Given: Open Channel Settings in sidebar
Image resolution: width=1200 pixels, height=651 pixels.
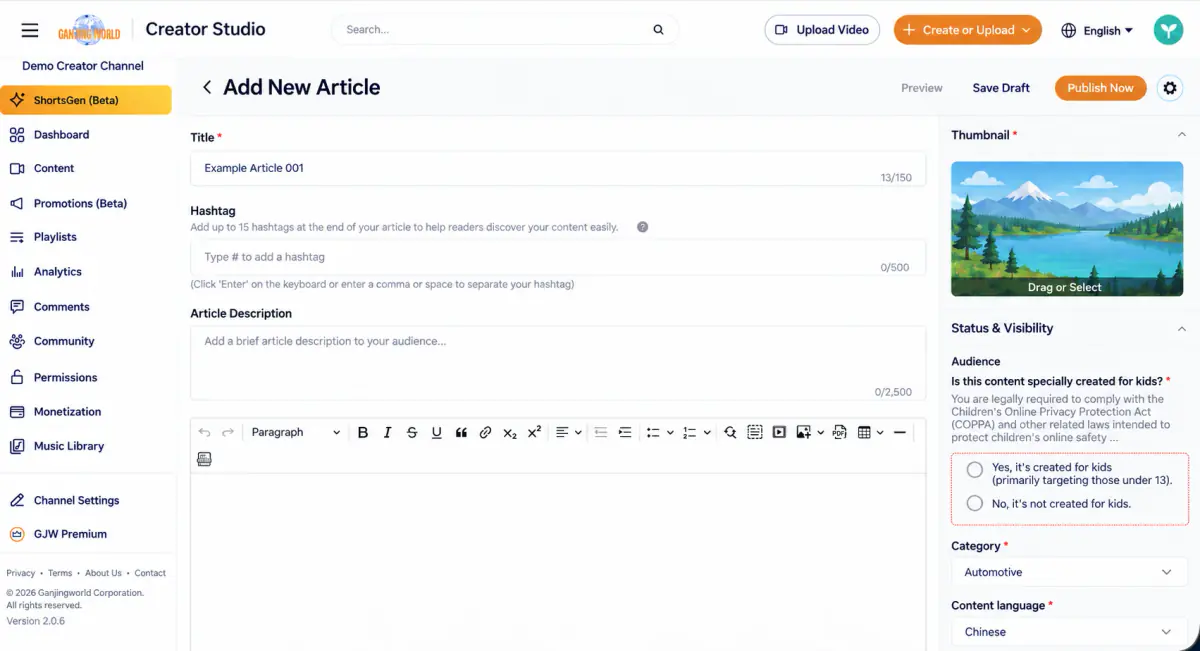Looking at the screenshot, I should click(x=76, y=500).
